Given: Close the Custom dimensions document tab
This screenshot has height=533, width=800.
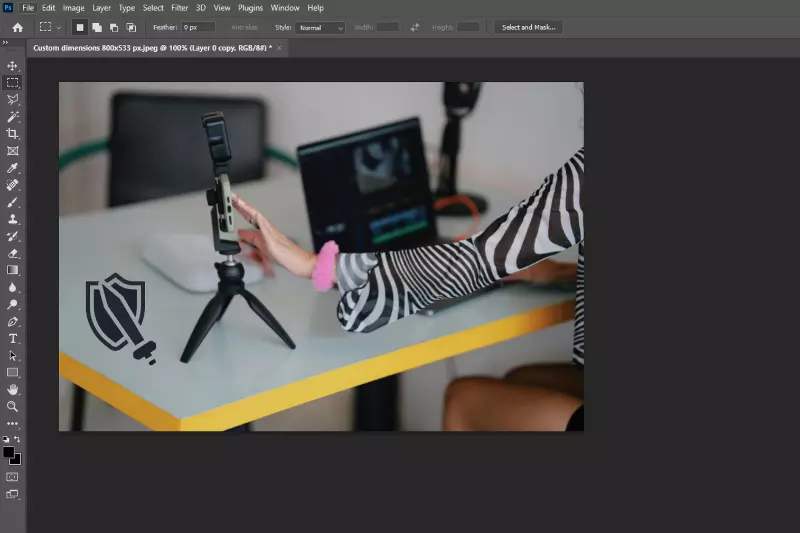Looking at the screenshot, I should point(279,48).
